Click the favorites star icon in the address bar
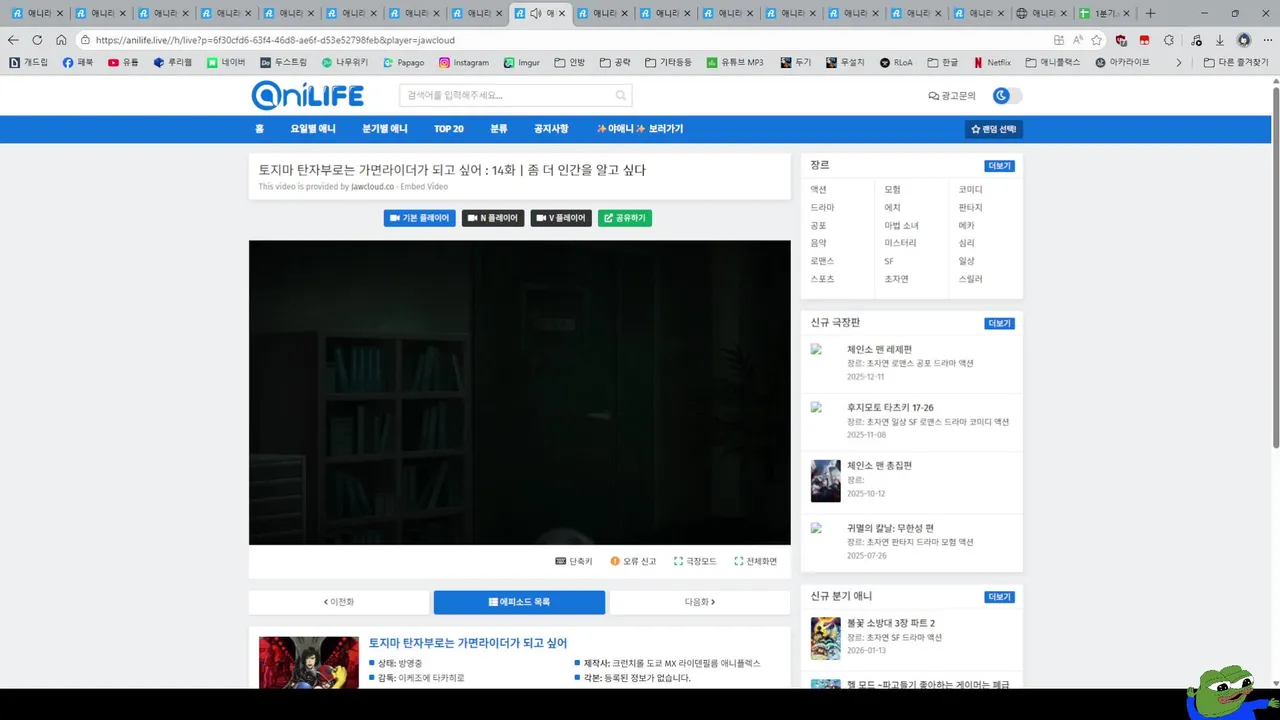 point(1097,40)
